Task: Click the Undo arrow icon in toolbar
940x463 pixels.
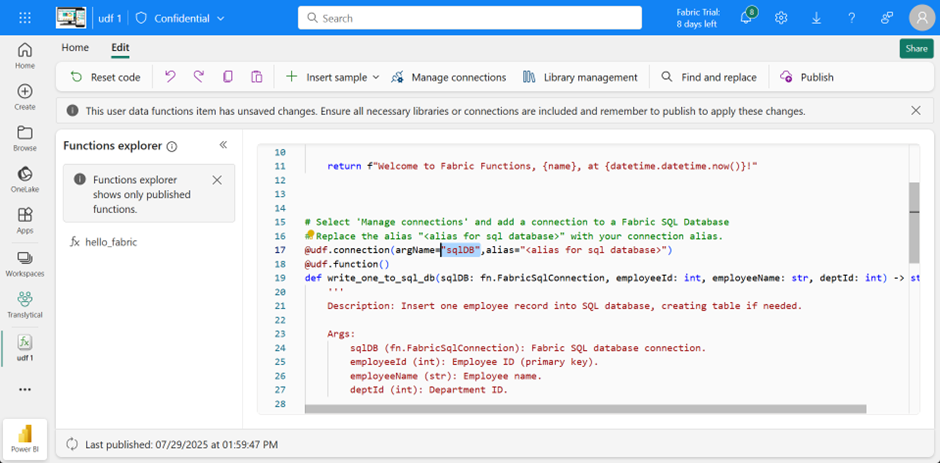Action: [x=170, y=77]
